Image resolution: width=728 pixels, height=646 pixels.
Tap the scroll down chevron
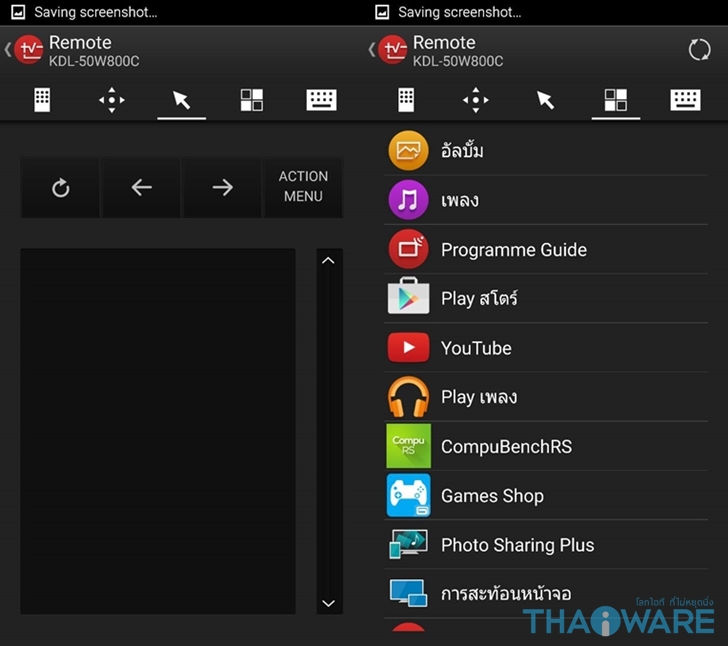328,603
